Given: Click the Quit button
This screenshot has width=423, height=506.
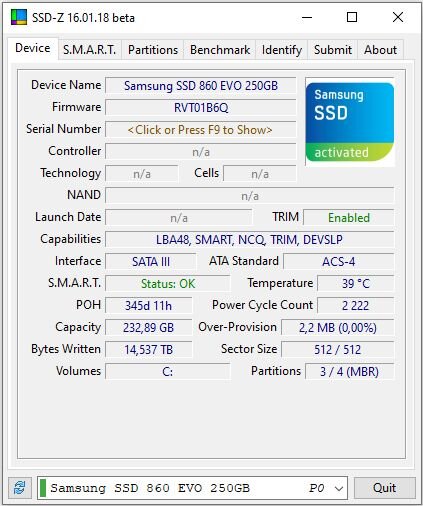Looking at the screenshot, I should coord(385,488).
